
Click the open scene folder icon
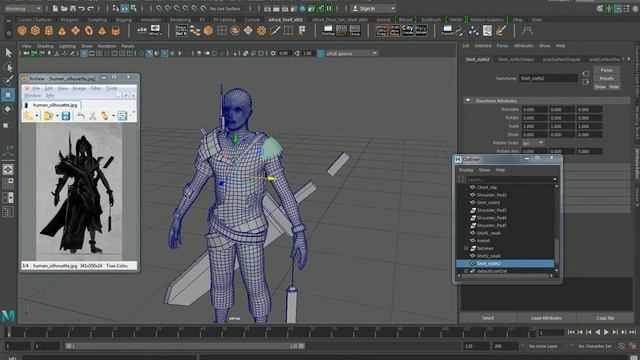coord(64,8)
